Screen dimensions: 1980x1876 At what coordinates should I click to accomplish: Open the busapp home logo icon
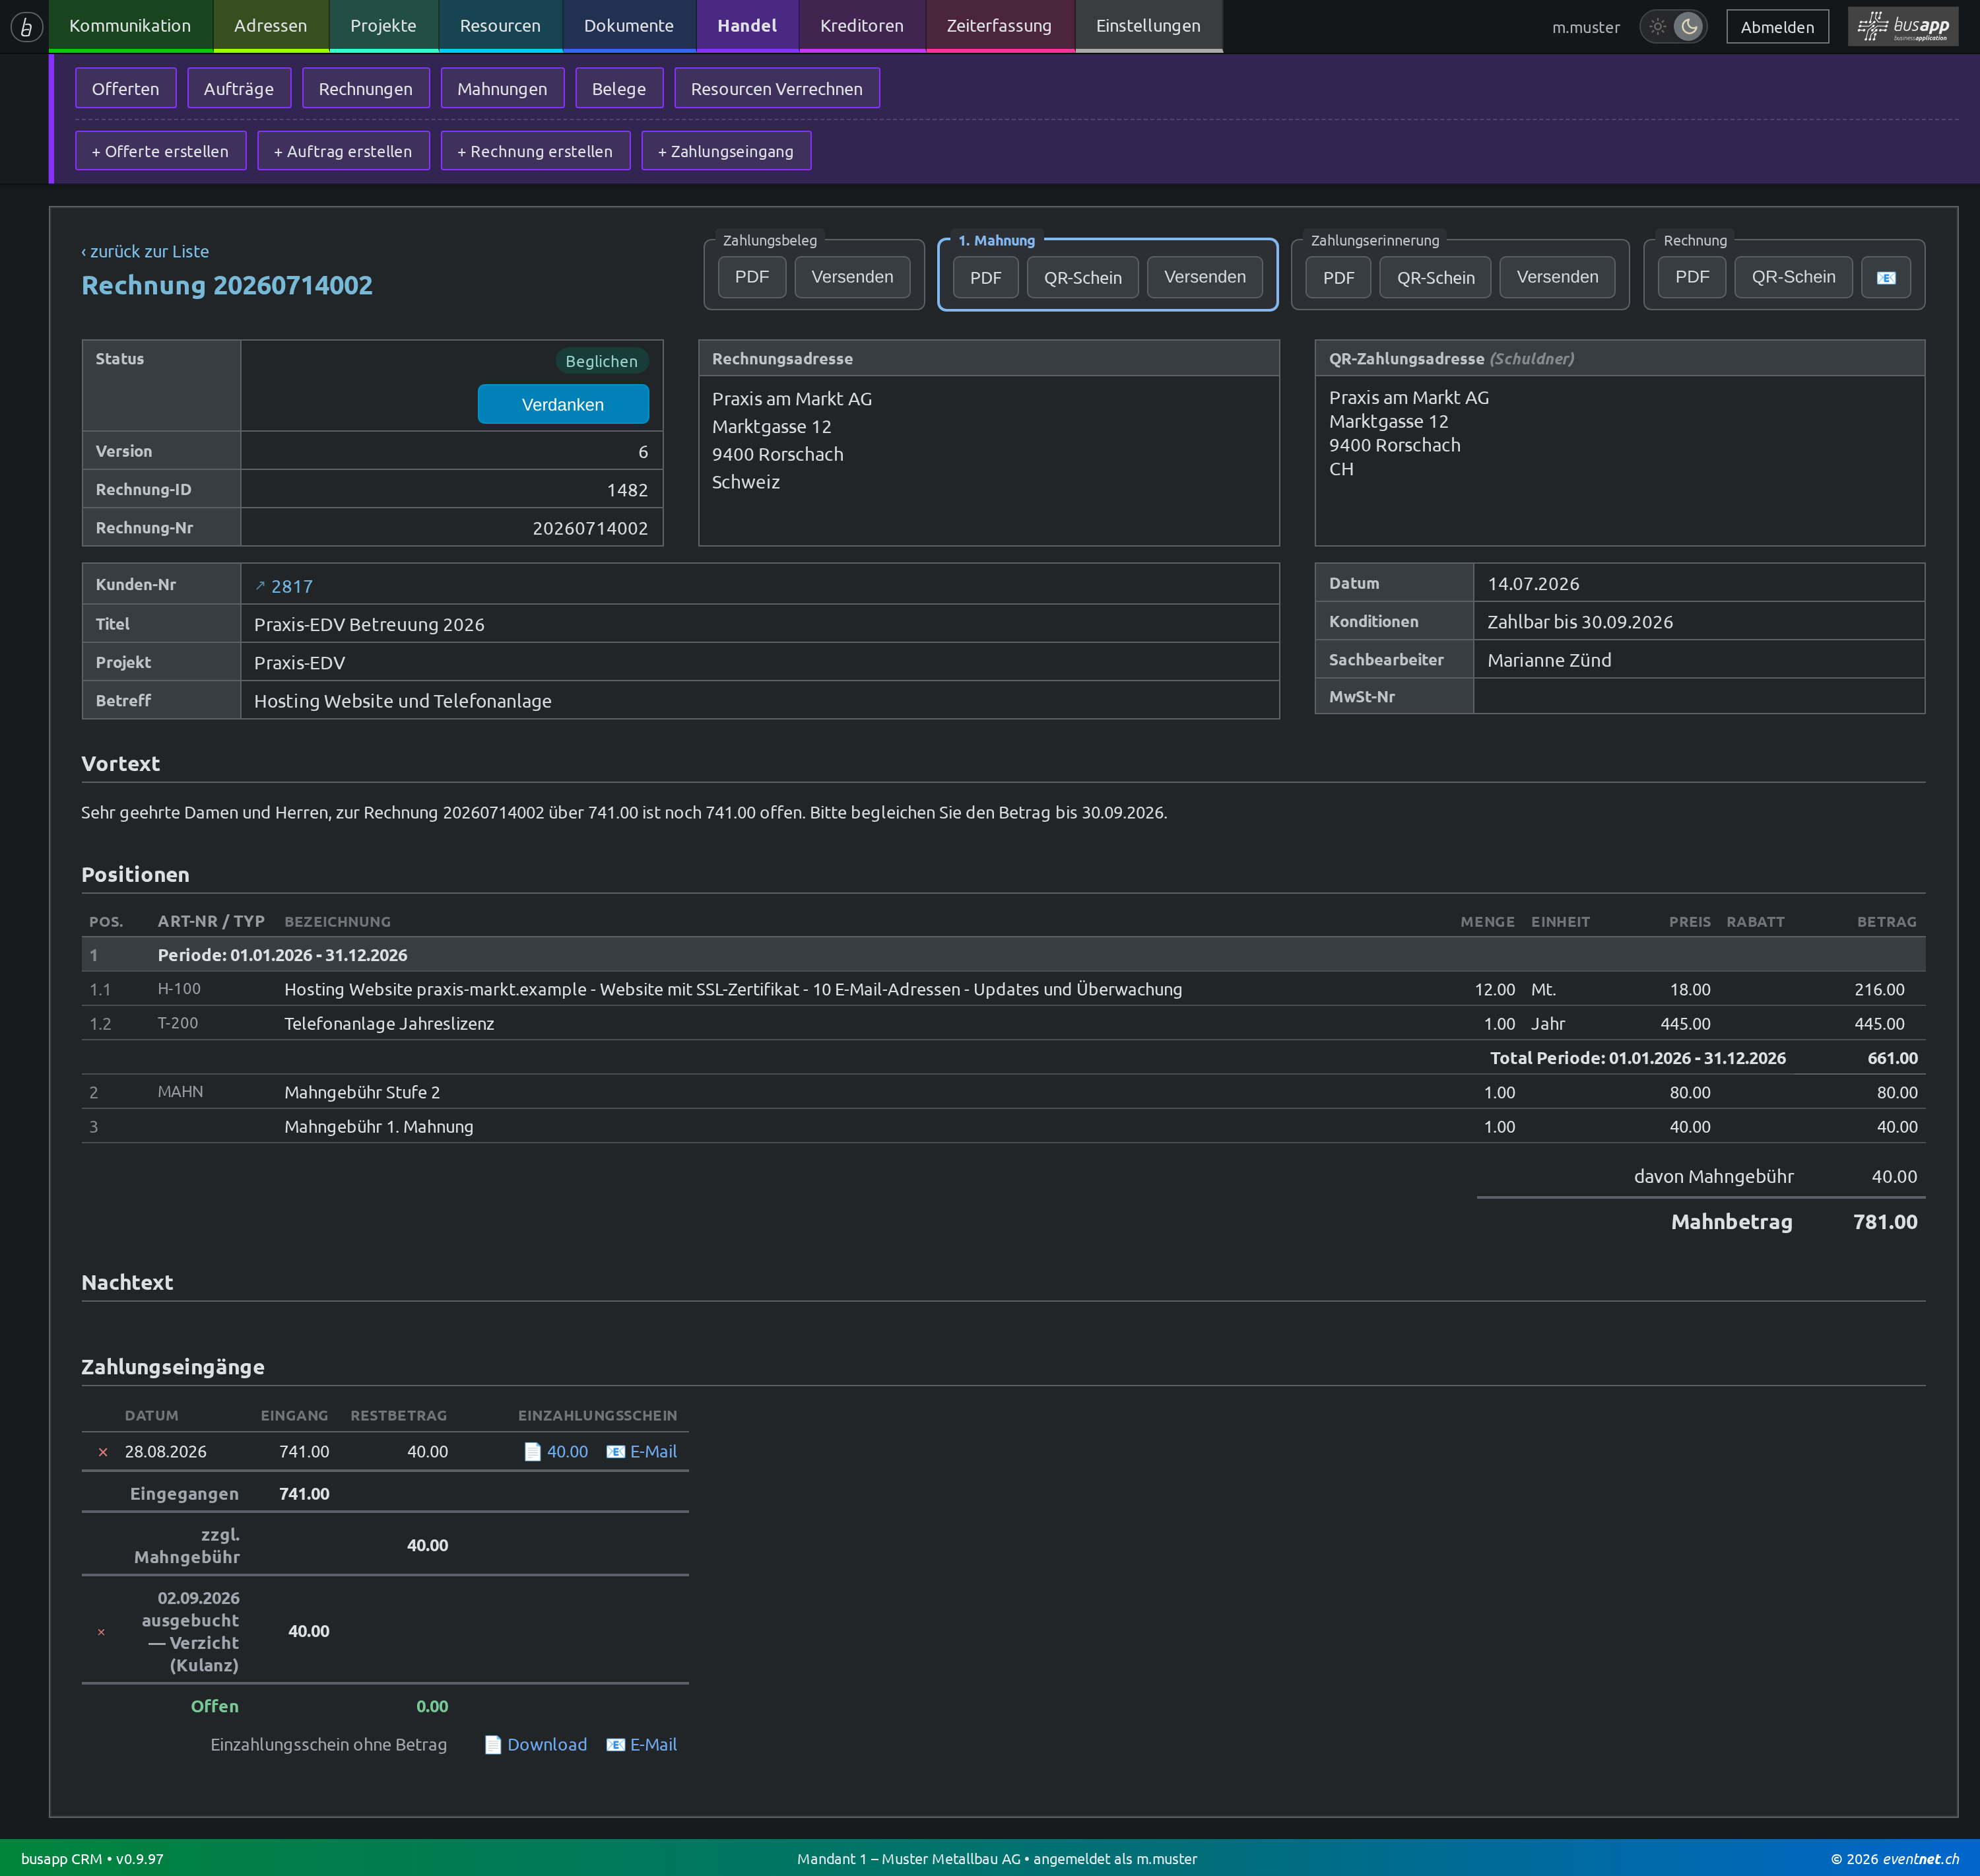[x=26, y=26]
